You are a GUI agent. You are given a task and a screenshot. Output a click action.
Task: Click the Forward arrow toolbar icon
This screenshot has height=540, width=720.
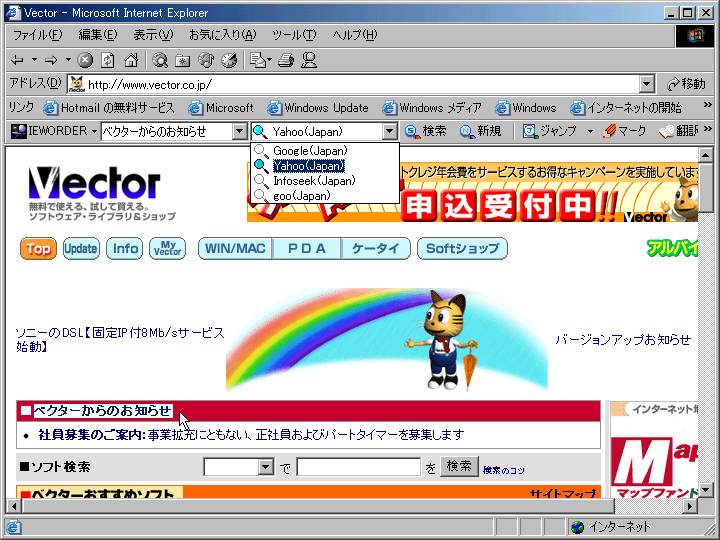[51, 60]
